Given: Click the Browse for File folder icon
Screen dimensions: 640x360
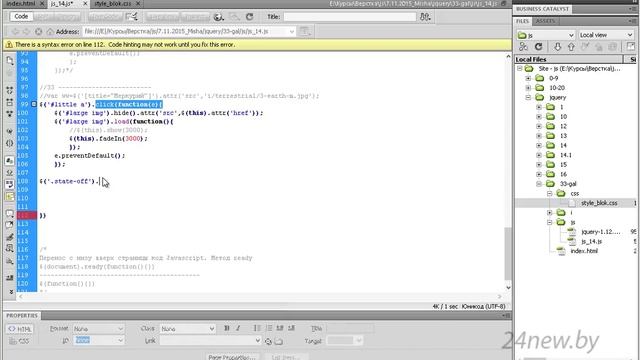Looking at the screenshot, I should (x=278, y=341).
